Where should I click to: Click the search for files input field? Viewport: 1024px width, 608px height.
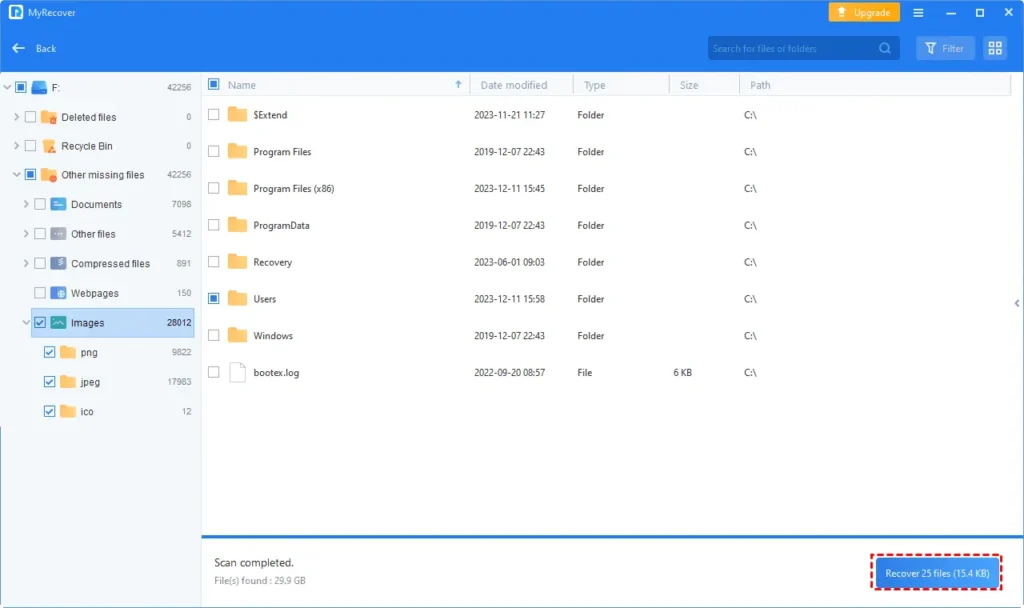click(x=792, y=48)
